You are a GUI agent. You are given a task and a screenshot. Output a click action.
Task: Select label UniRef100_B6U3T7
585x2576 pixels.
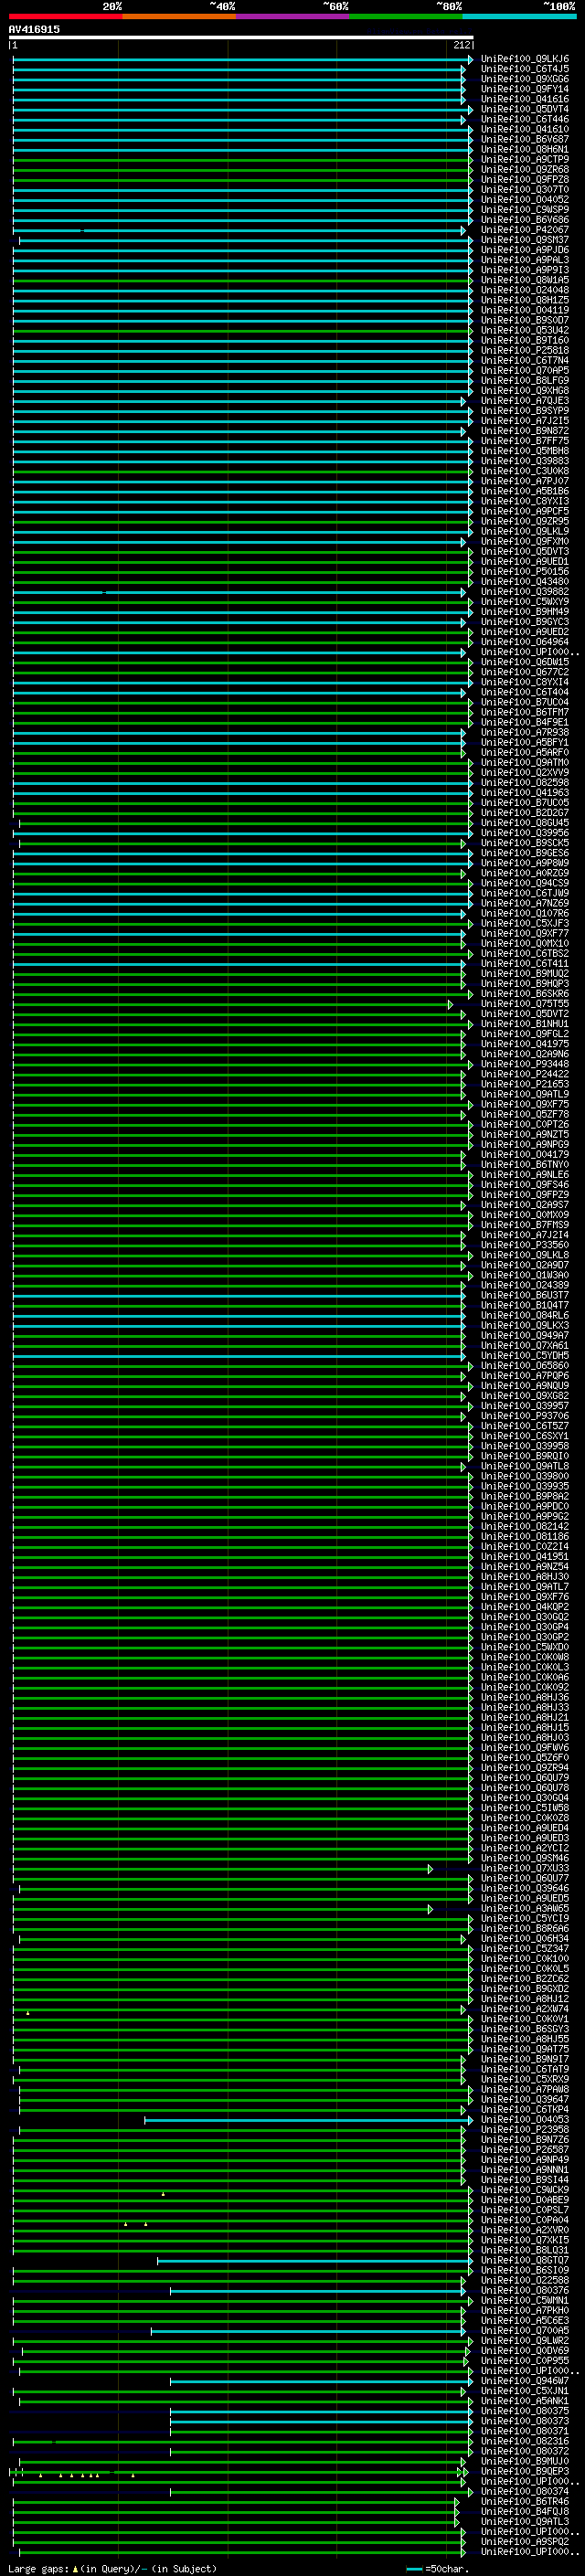(x=524, y=1295)
